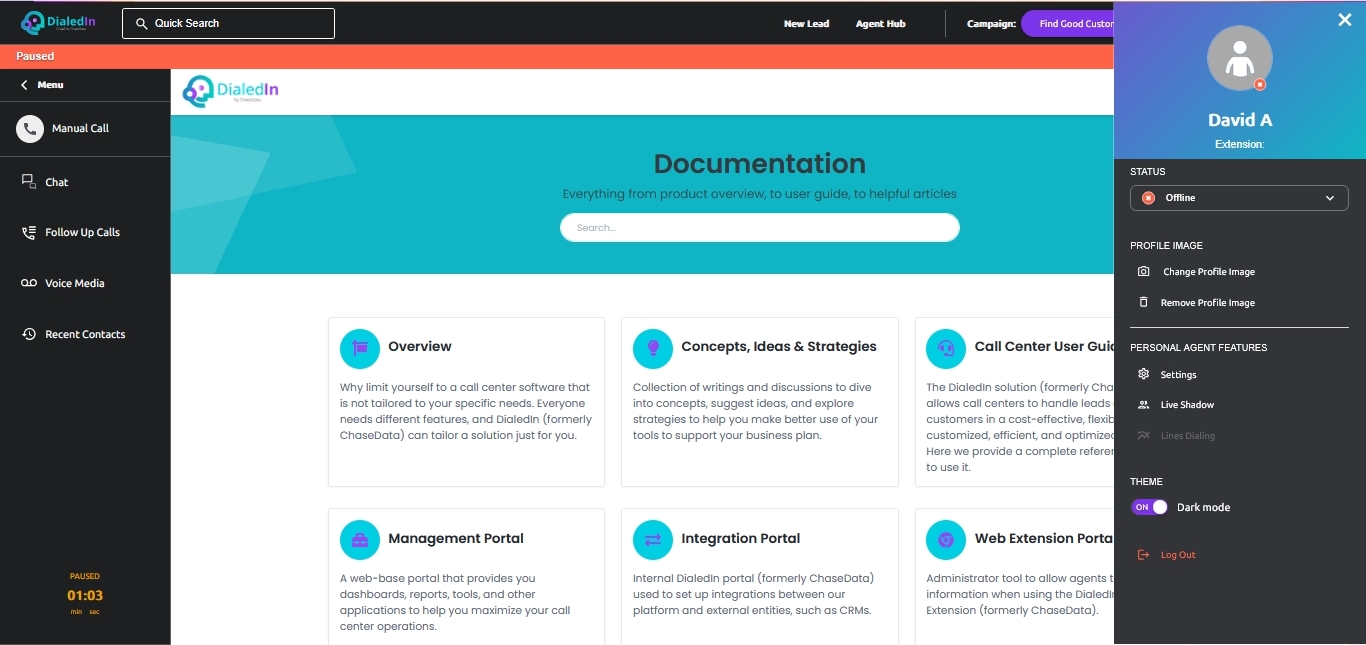Click the Manual Call phone icon
This screenshot has width=1366, height=645.
pos(30,128)
